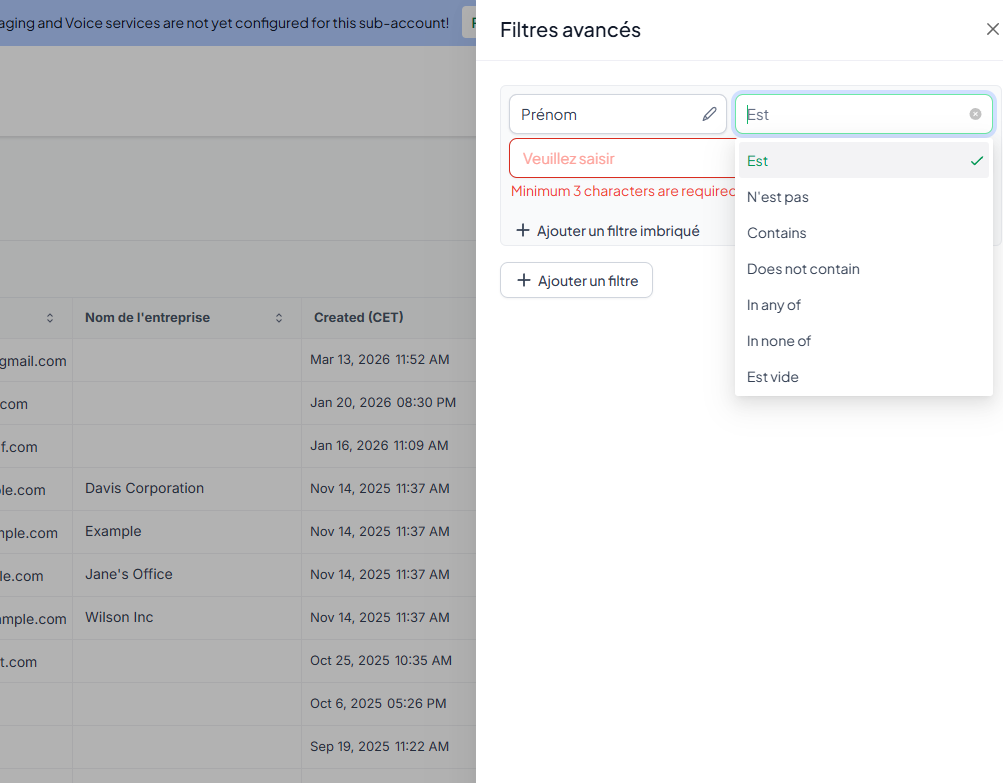The height and width of the screenshot is (783, 1003).
Task: Select the checked Est option in list
Action: pyautogui.click(x=864, y=161)
